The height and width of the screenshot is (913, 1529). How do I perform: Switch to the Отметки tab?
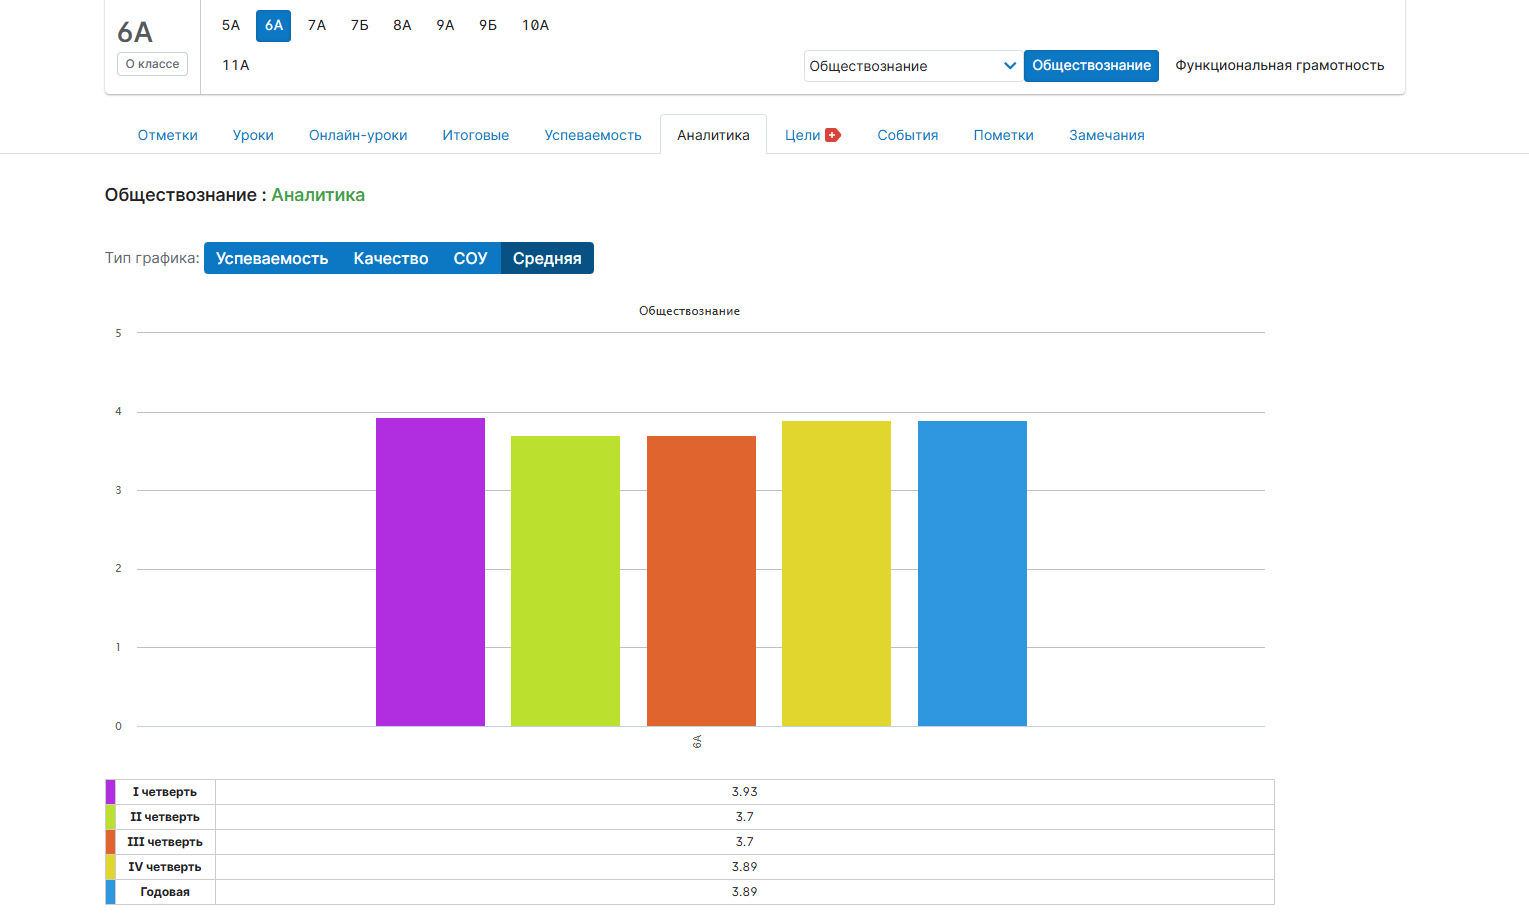[168, 135]
